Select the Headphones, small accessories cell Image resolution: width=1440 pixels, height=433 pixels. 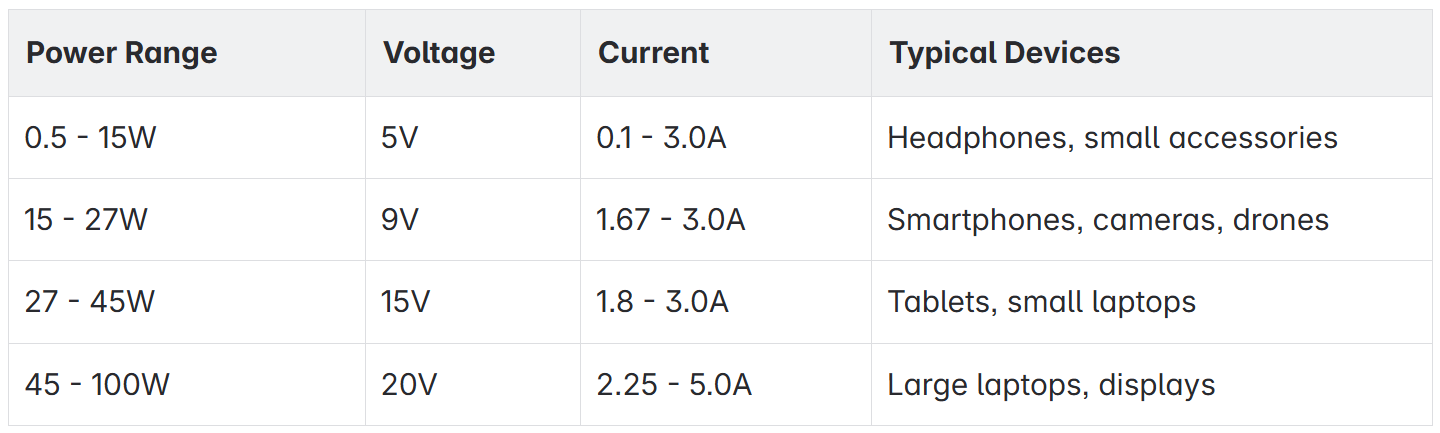click(1112, 137)
